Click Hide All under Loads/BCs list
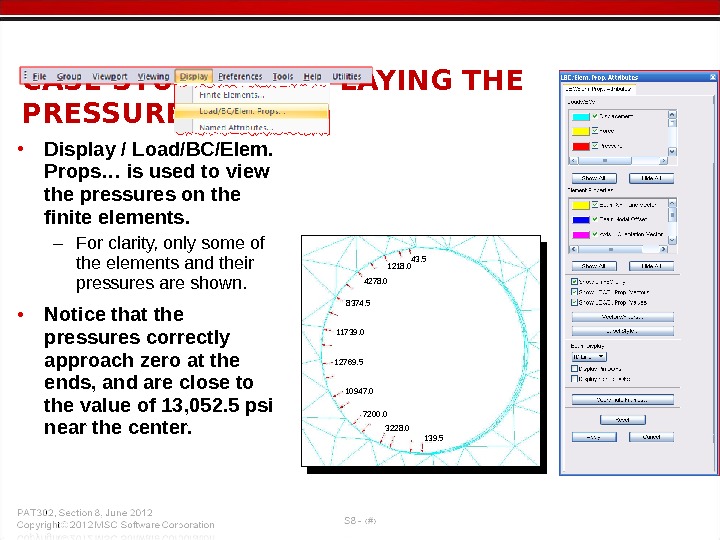The height and width of the screenshot is (540, 720). click(651, 178)
